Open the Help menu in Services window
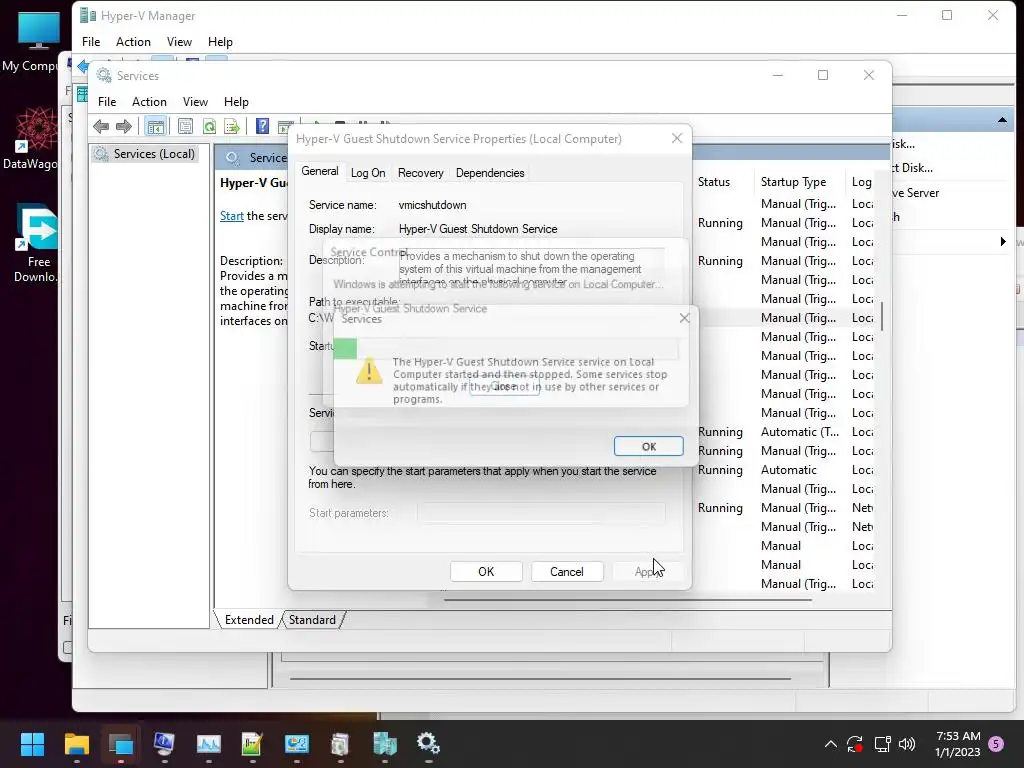Screen dimensions: 1024x768 tap(236, 102)
